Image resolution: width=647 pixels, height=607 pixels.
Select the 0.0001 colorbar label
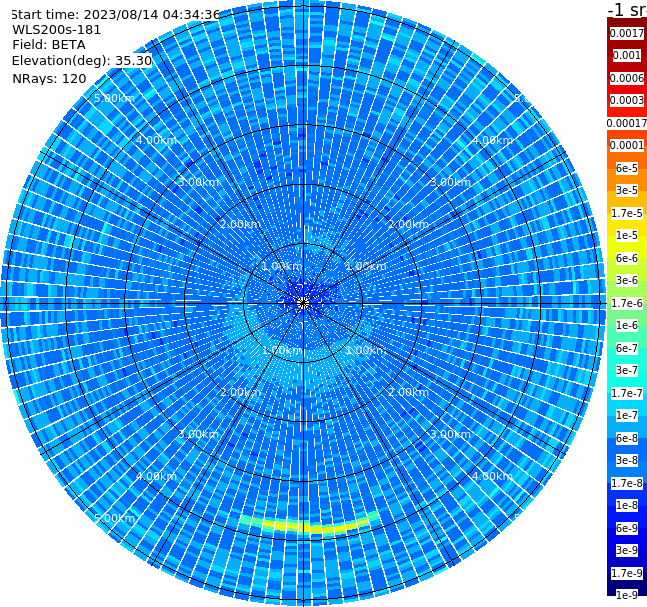tap(627, 145)
